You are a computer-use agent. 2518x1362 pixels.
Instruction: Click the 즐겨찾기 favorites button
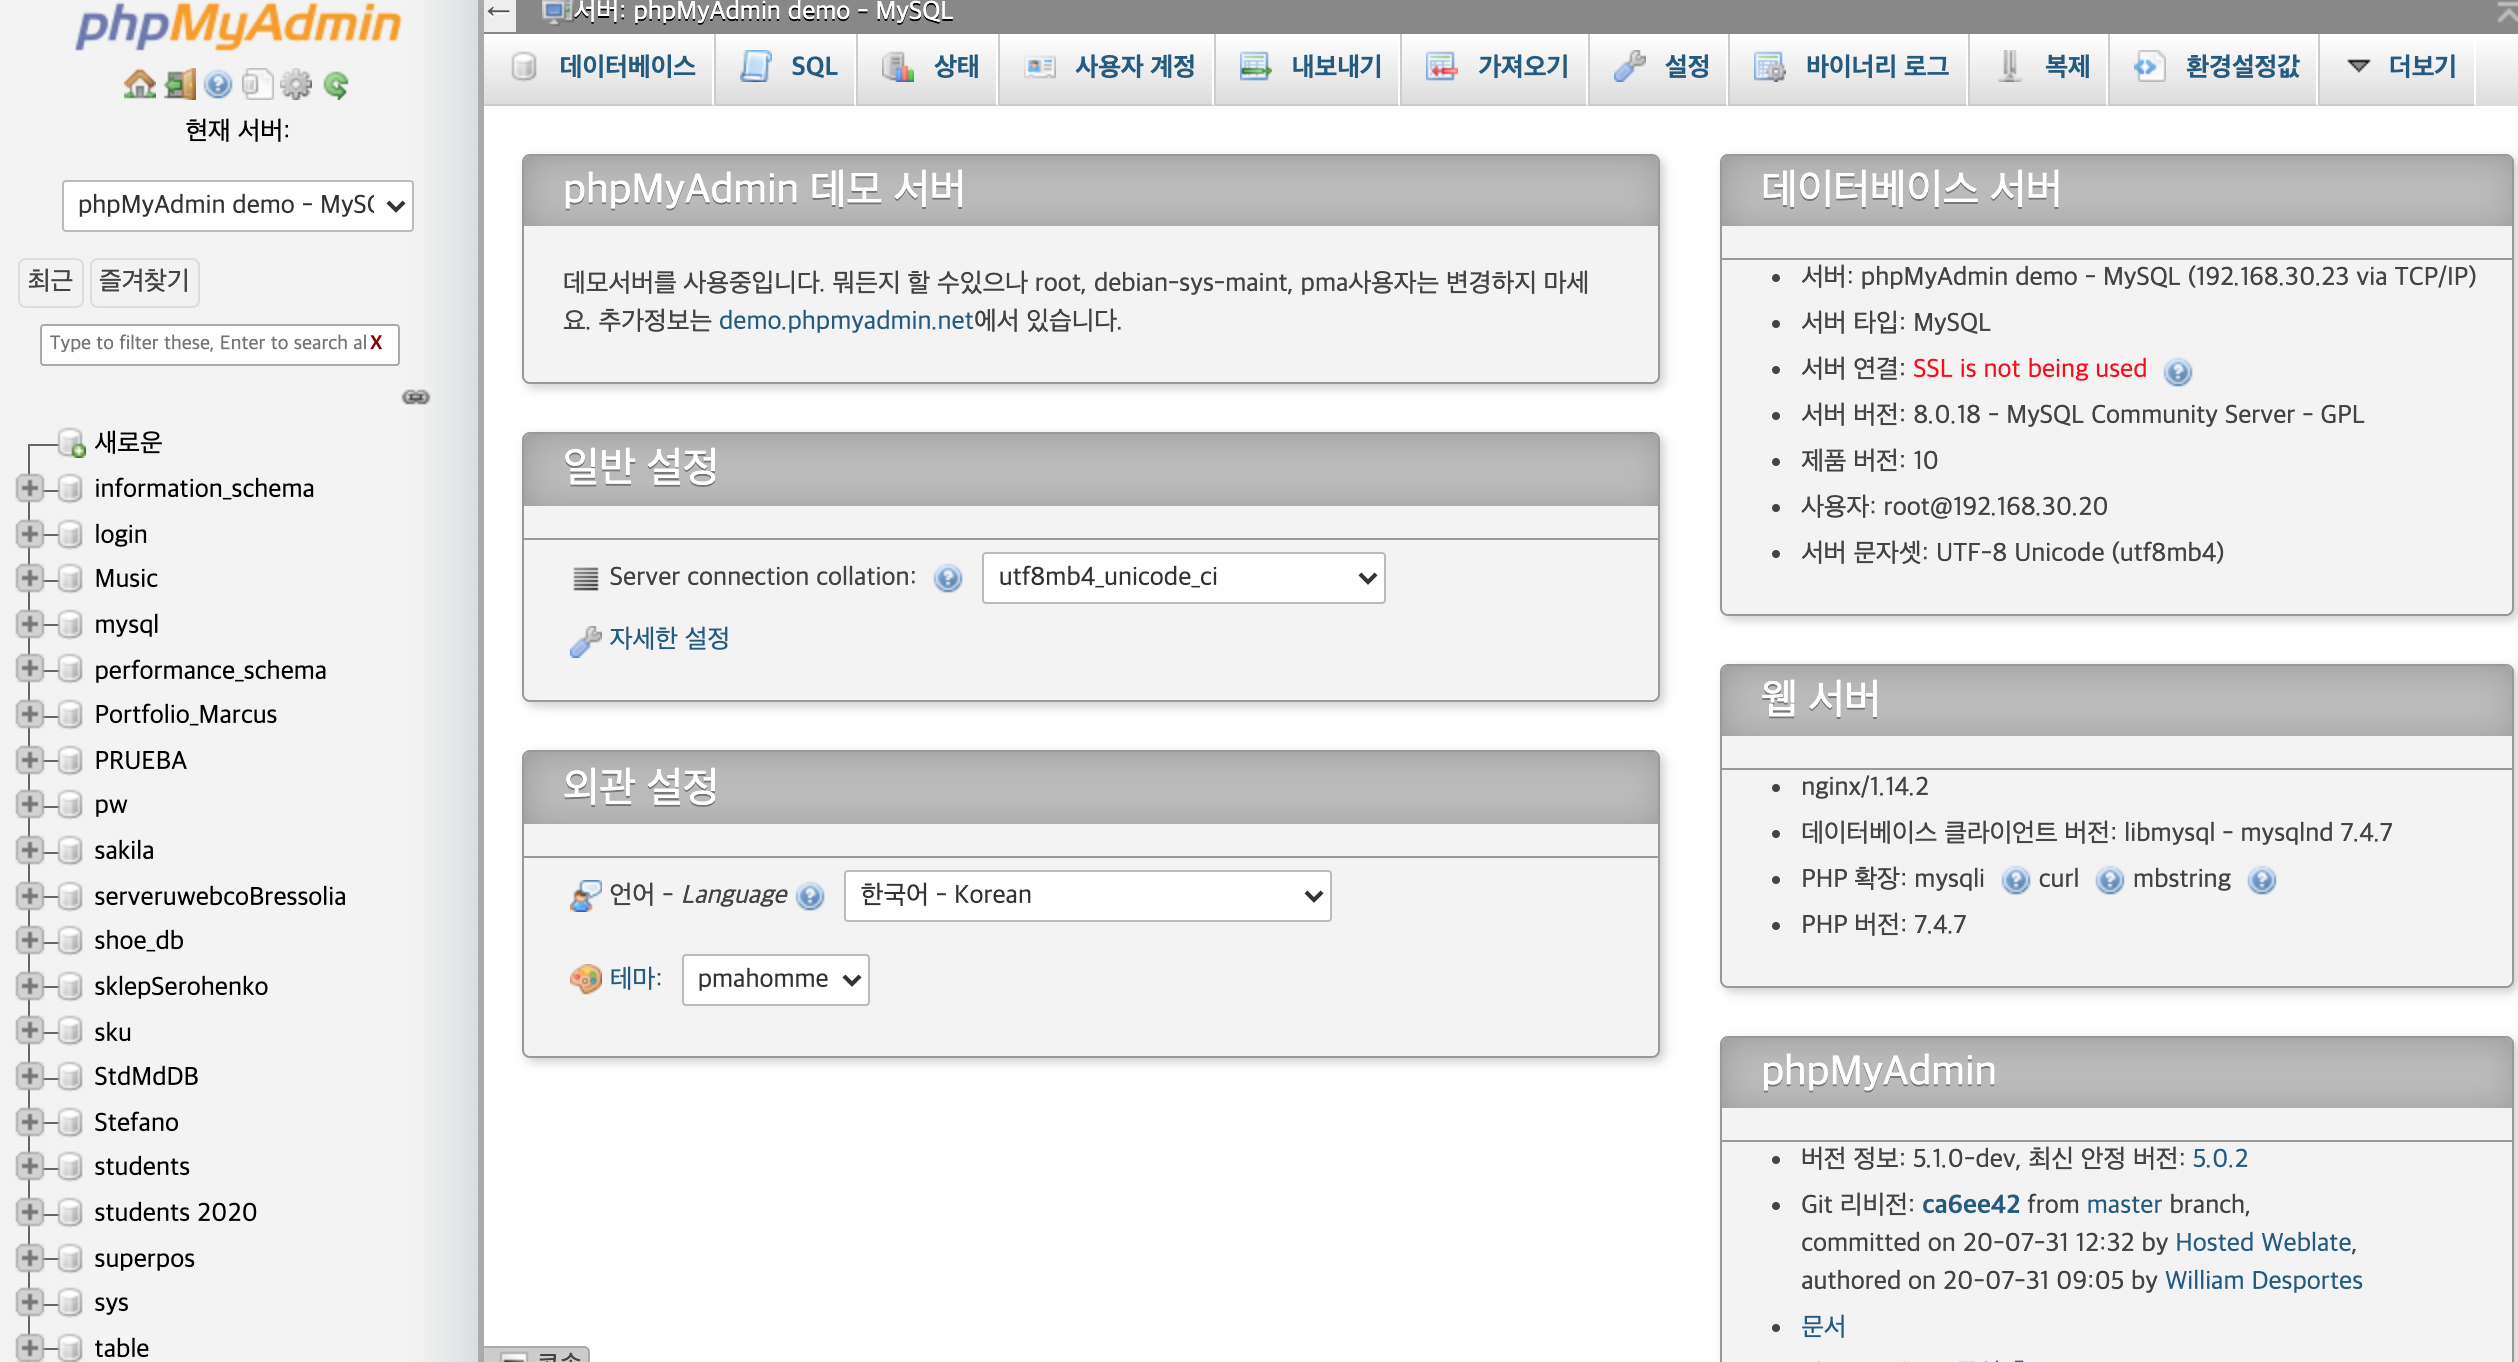(144, 281)
